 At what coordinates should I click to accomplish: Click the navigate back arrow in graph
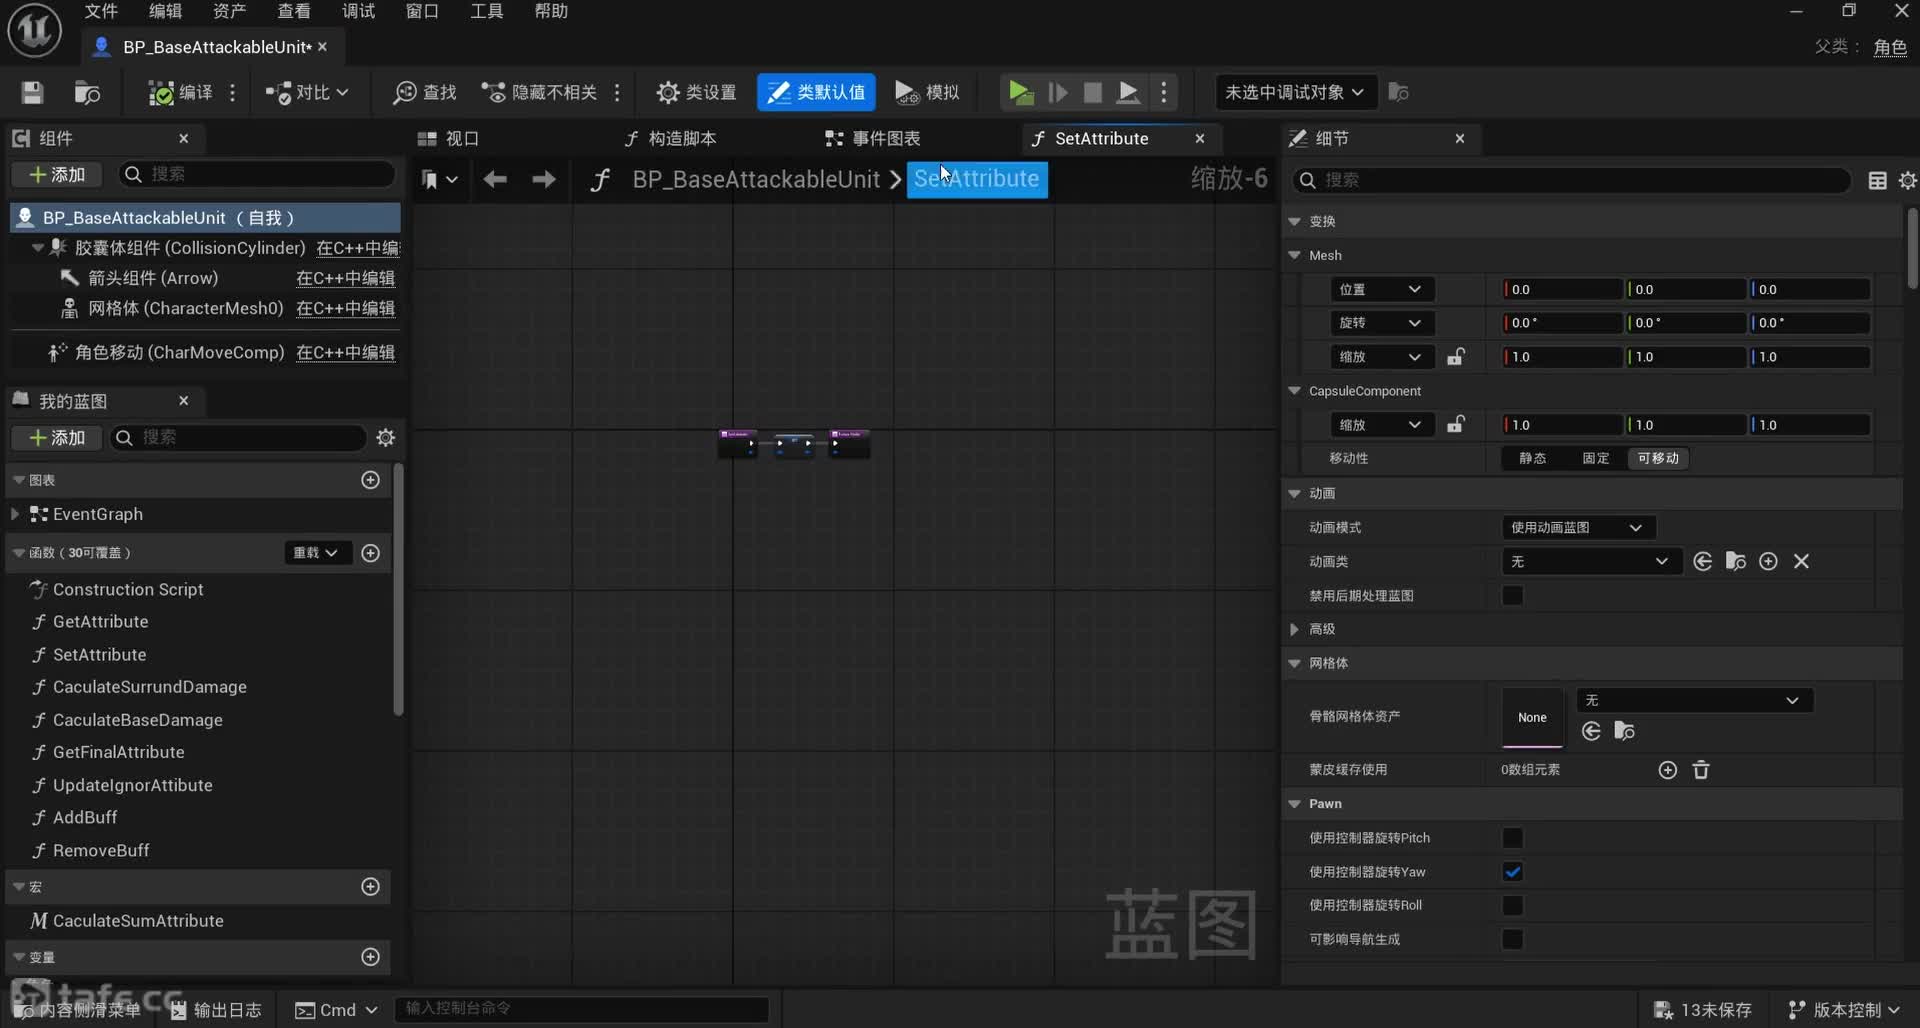coord(495,179)
